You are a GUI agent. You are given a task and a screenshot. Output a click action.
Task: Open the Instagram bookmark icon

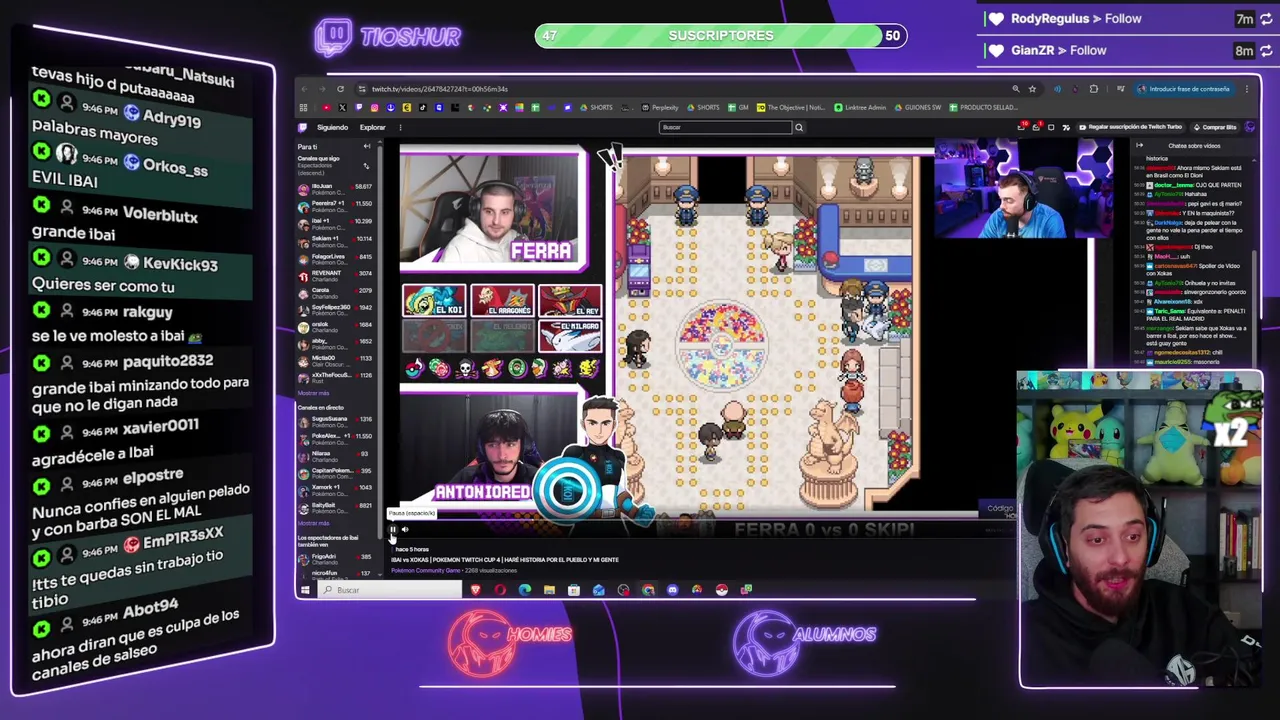374,107
